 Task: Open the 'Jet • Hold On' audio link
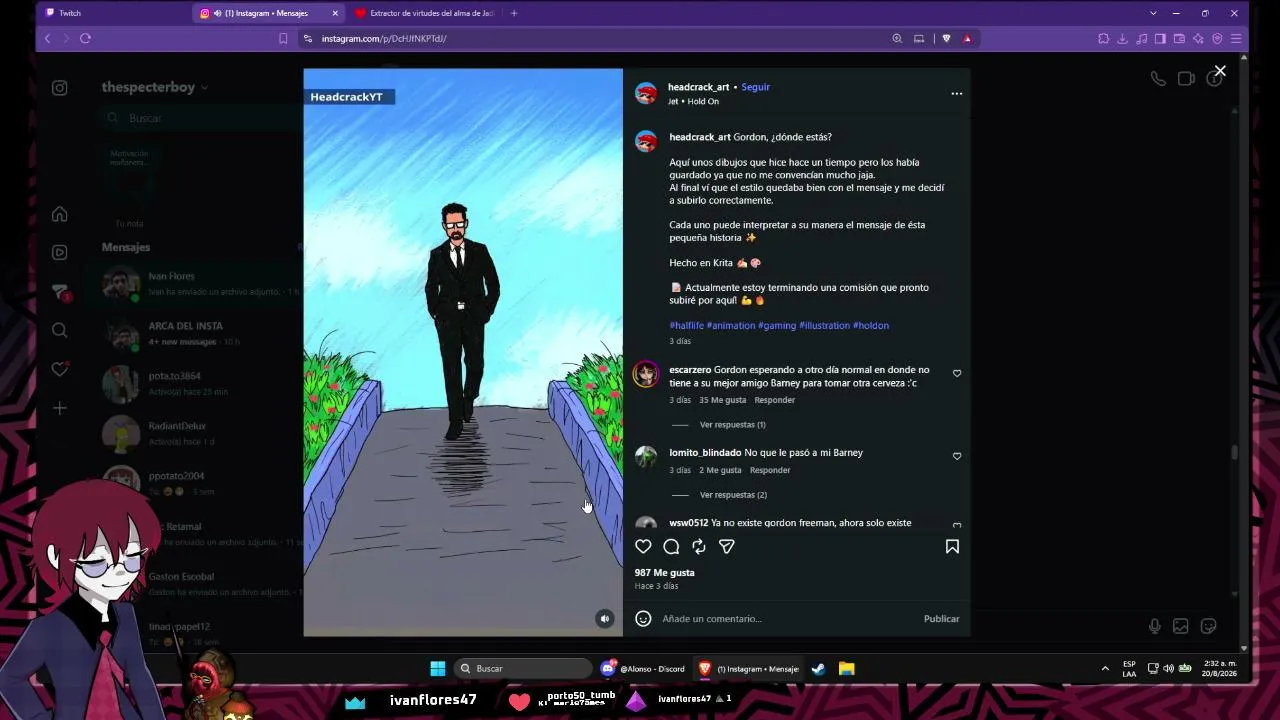click(x=693, y=101)
